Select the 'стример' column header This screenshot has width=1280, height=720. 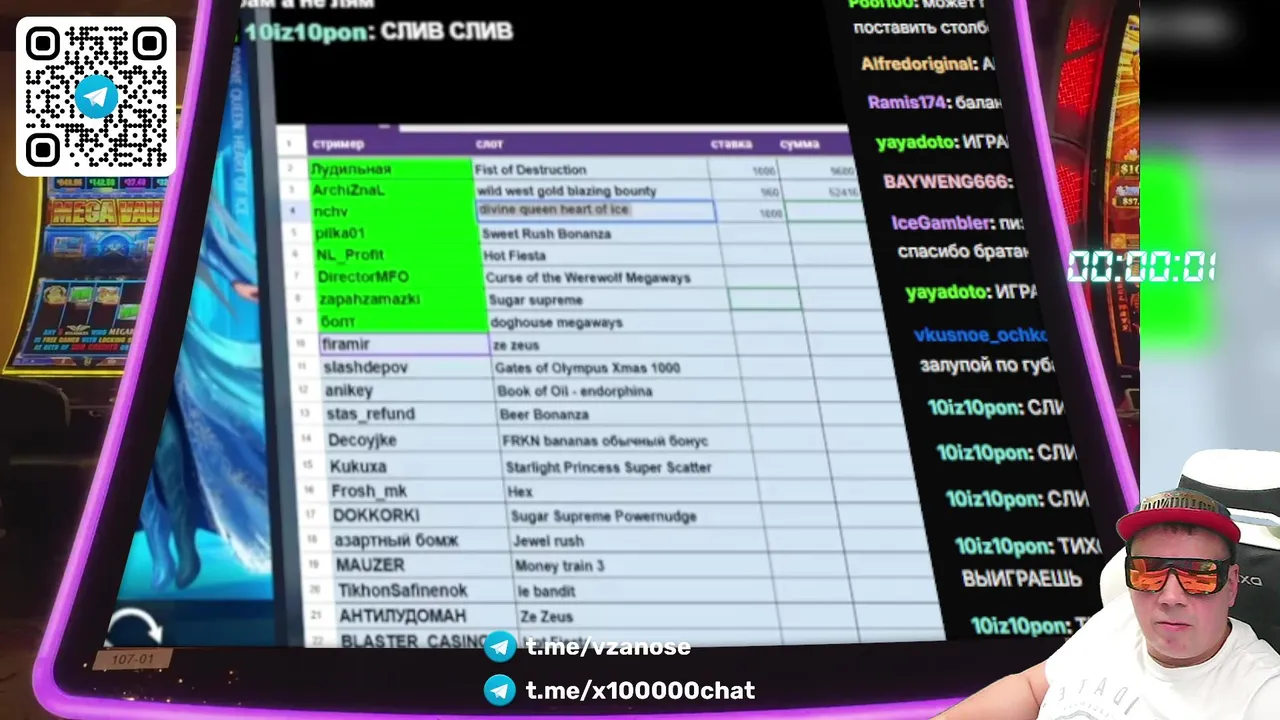point(338,144)
